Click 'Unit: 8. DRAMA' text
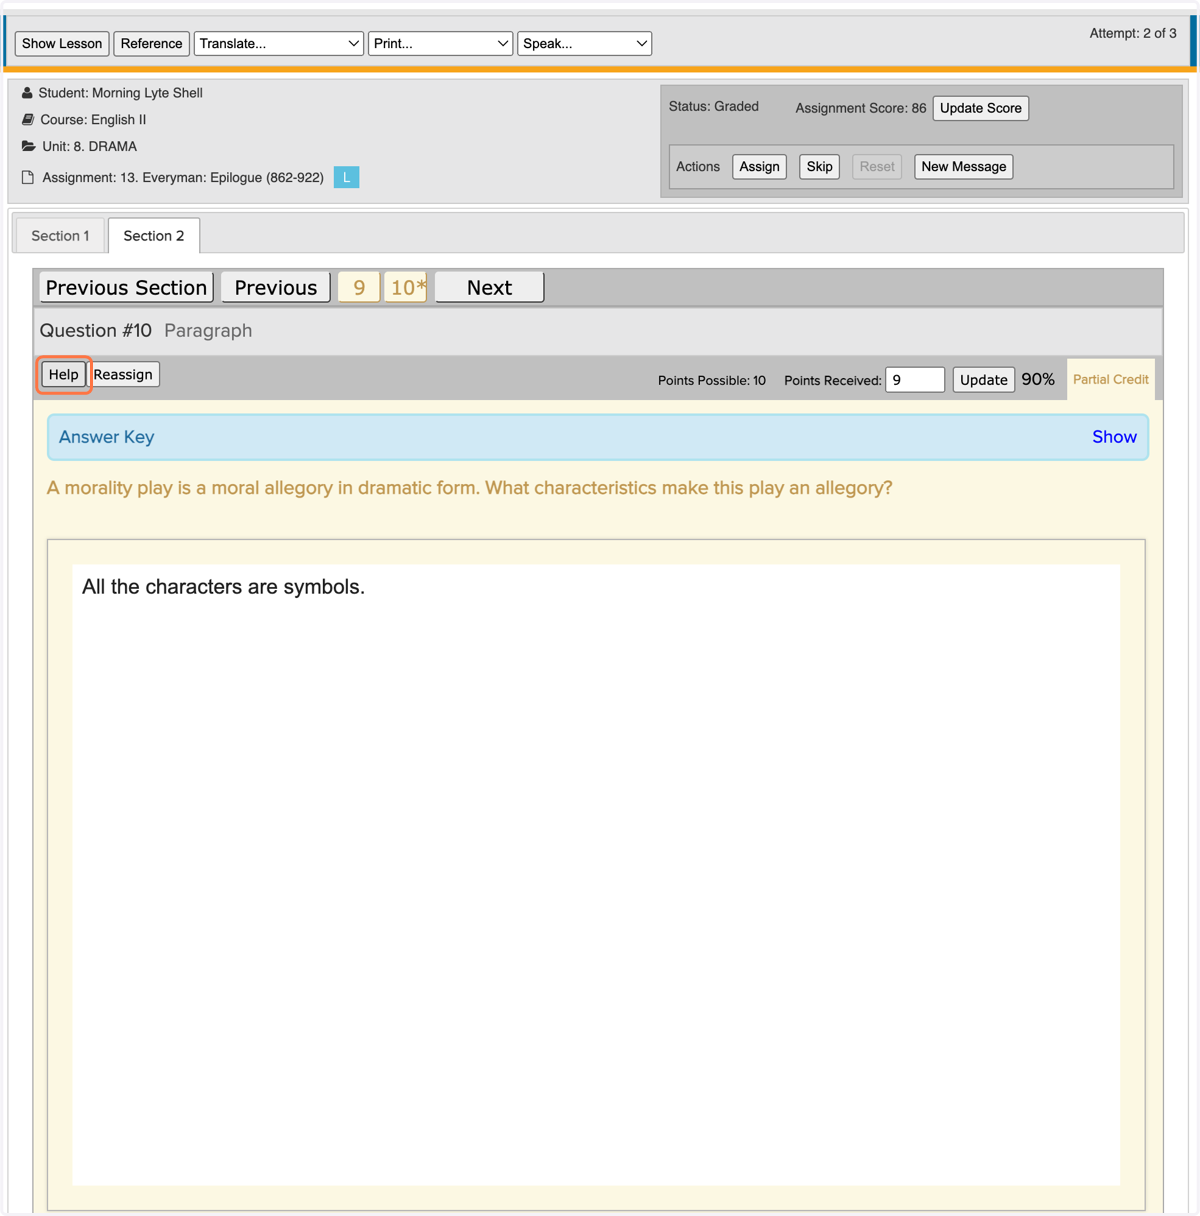 (89, 146)
